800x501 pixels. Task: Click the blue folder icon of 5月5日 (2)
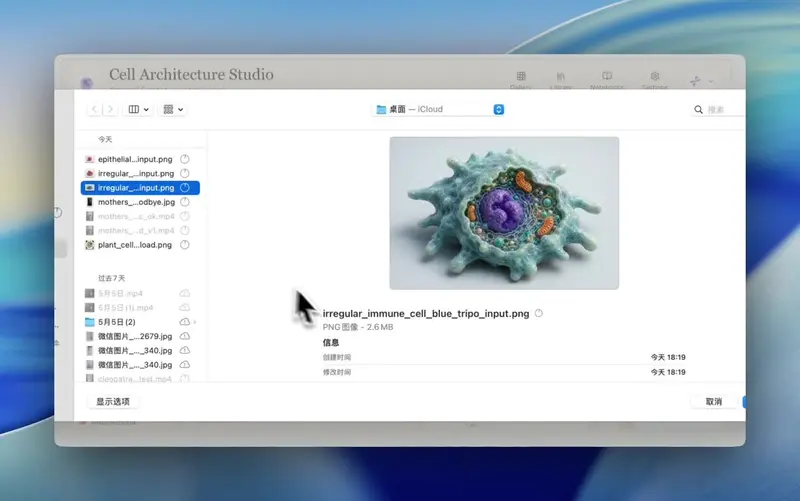pyautogui.click(x=90, y=322)
